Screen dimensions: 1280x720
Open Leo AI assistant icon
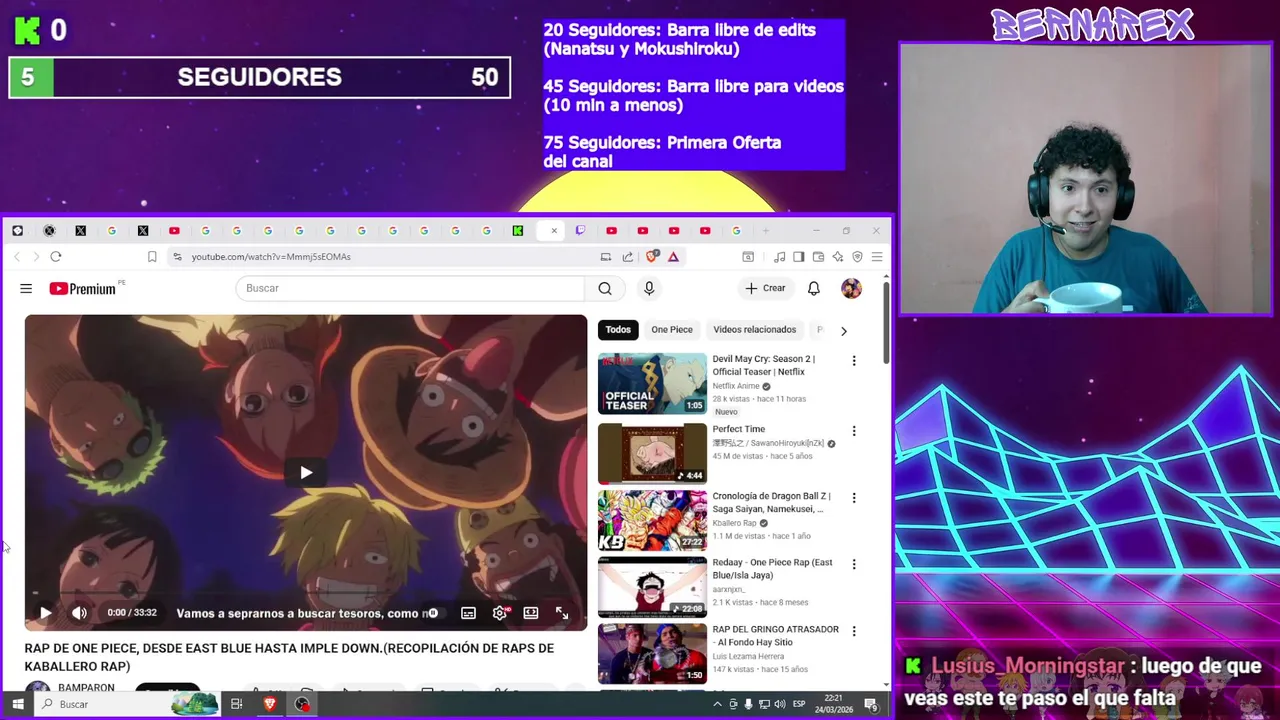tap(838, 257)
